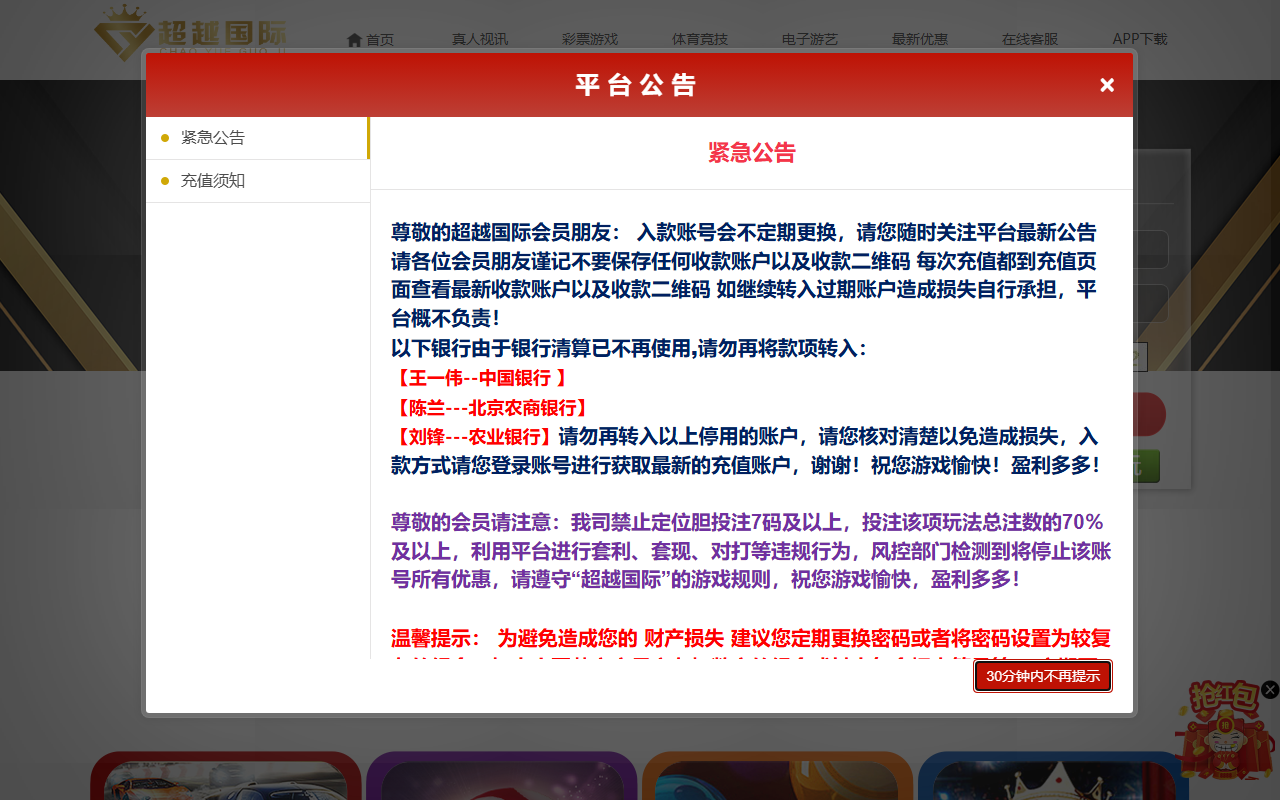Click the purple game card thumbnail

click(502, 776)
